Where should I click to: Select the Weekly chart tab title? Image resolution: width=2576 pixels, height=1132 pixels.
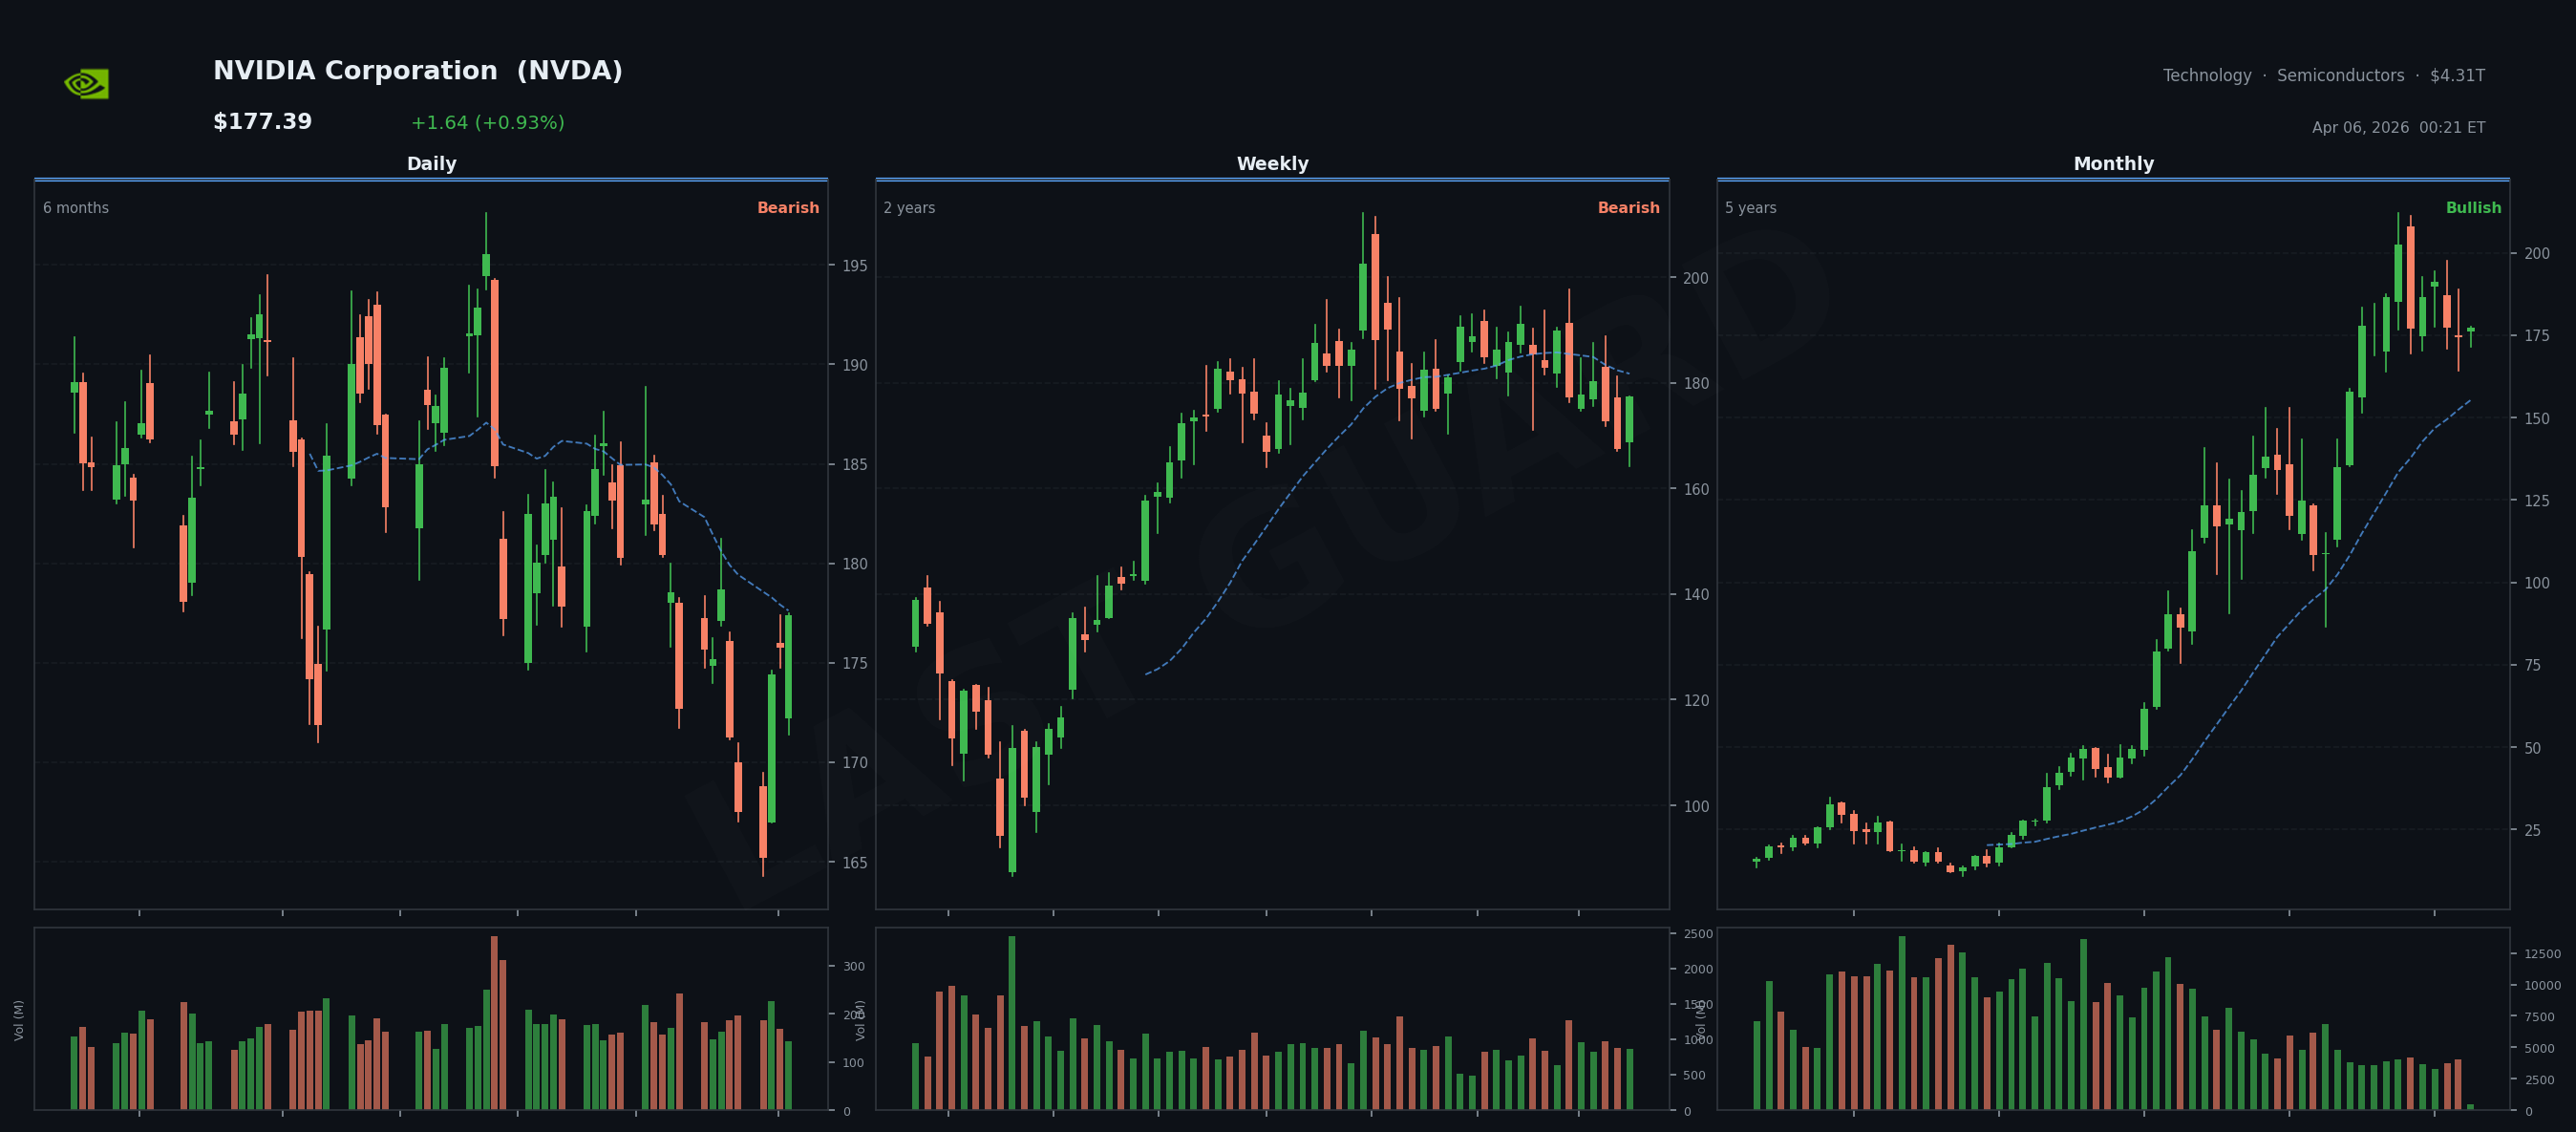click(1272, 164)
